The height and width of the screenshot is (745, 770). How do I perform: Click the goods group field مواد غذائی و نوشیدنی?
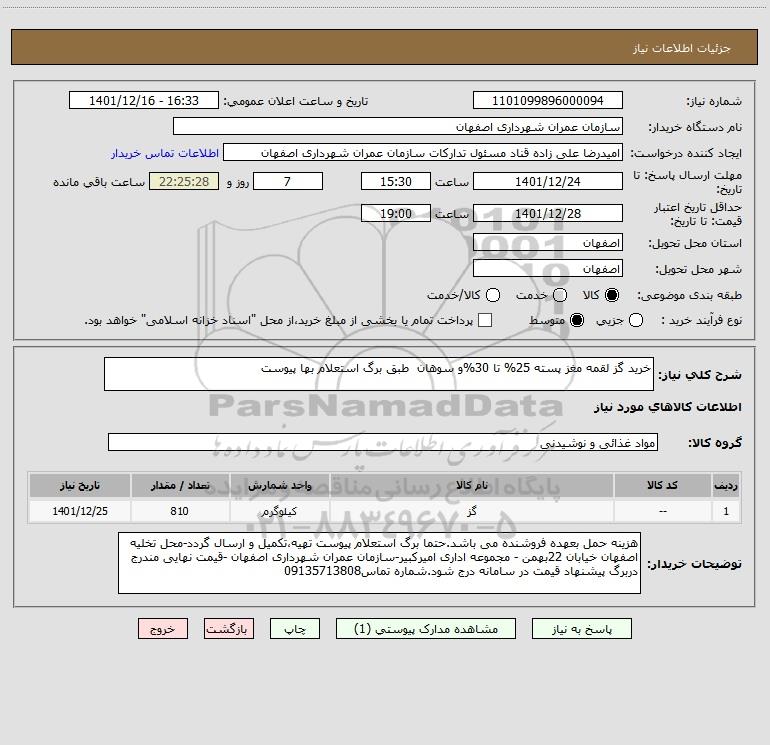(x=383, y=442)
